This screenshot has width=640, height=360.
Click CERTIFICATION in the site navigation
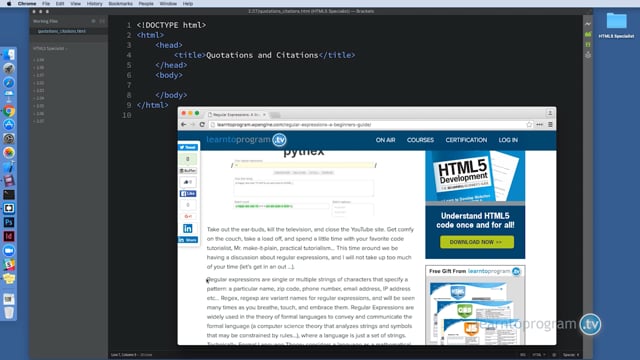[466, 140]
